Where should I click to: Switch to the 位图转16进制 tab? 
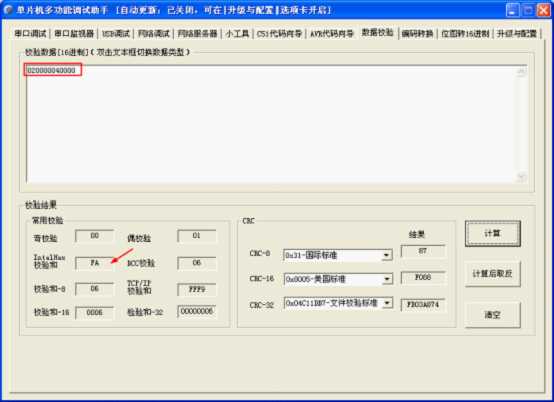point(465,34)
